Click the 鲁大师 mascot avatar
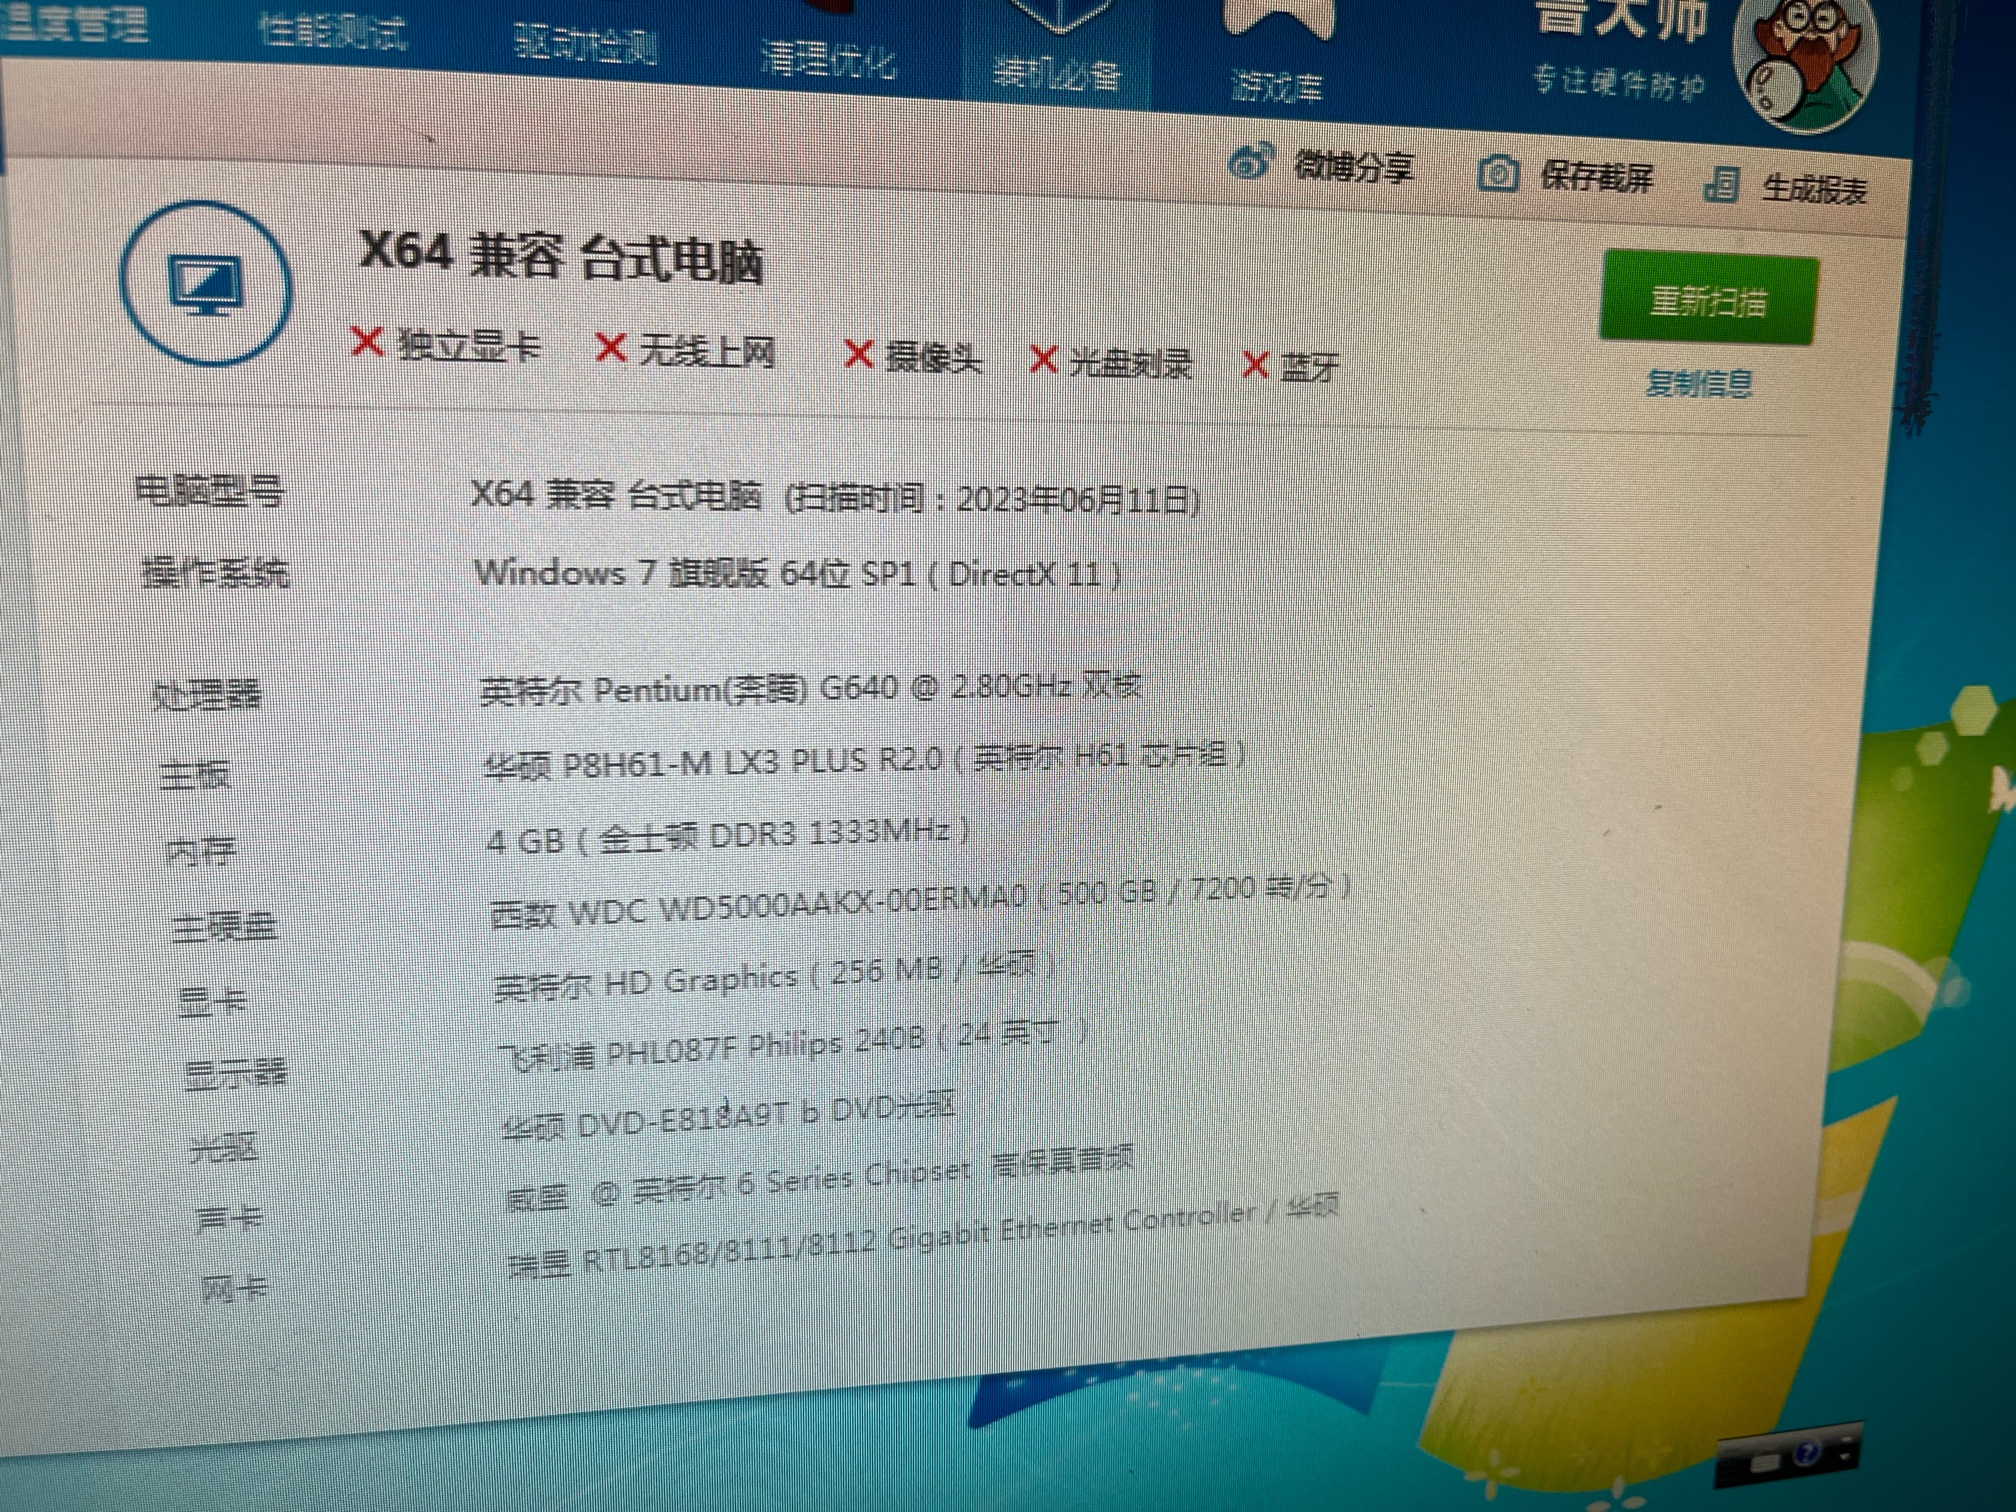 click(1807, 62)
